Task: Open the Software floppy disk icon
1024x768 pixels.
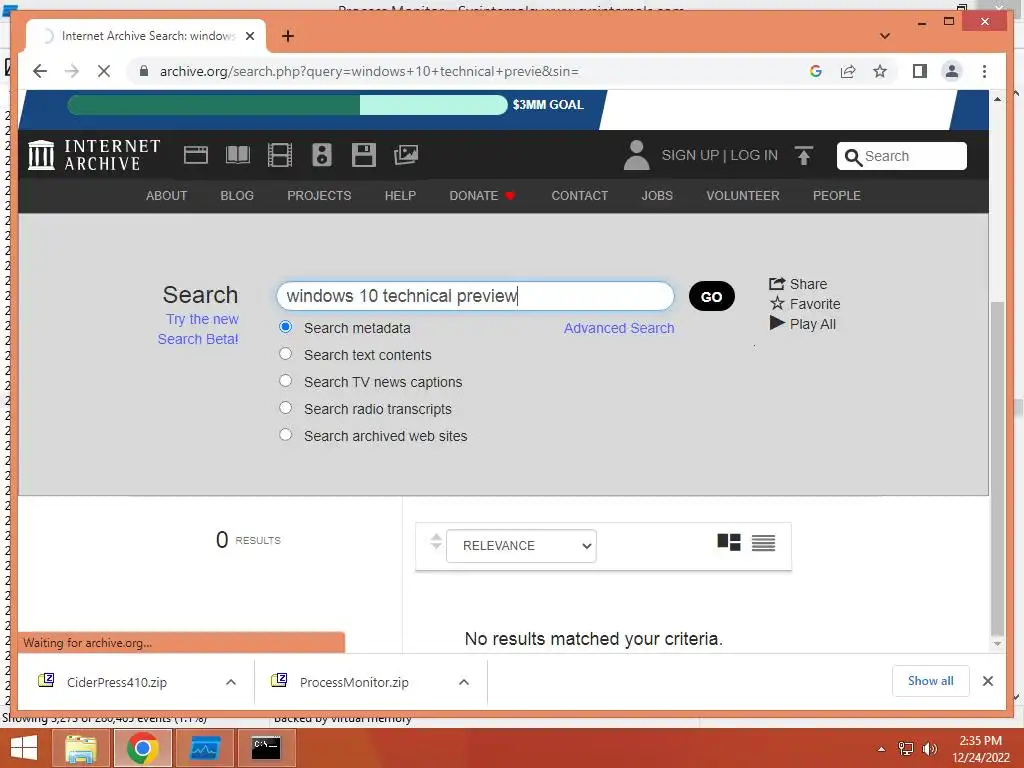Action: pos(364,155)
